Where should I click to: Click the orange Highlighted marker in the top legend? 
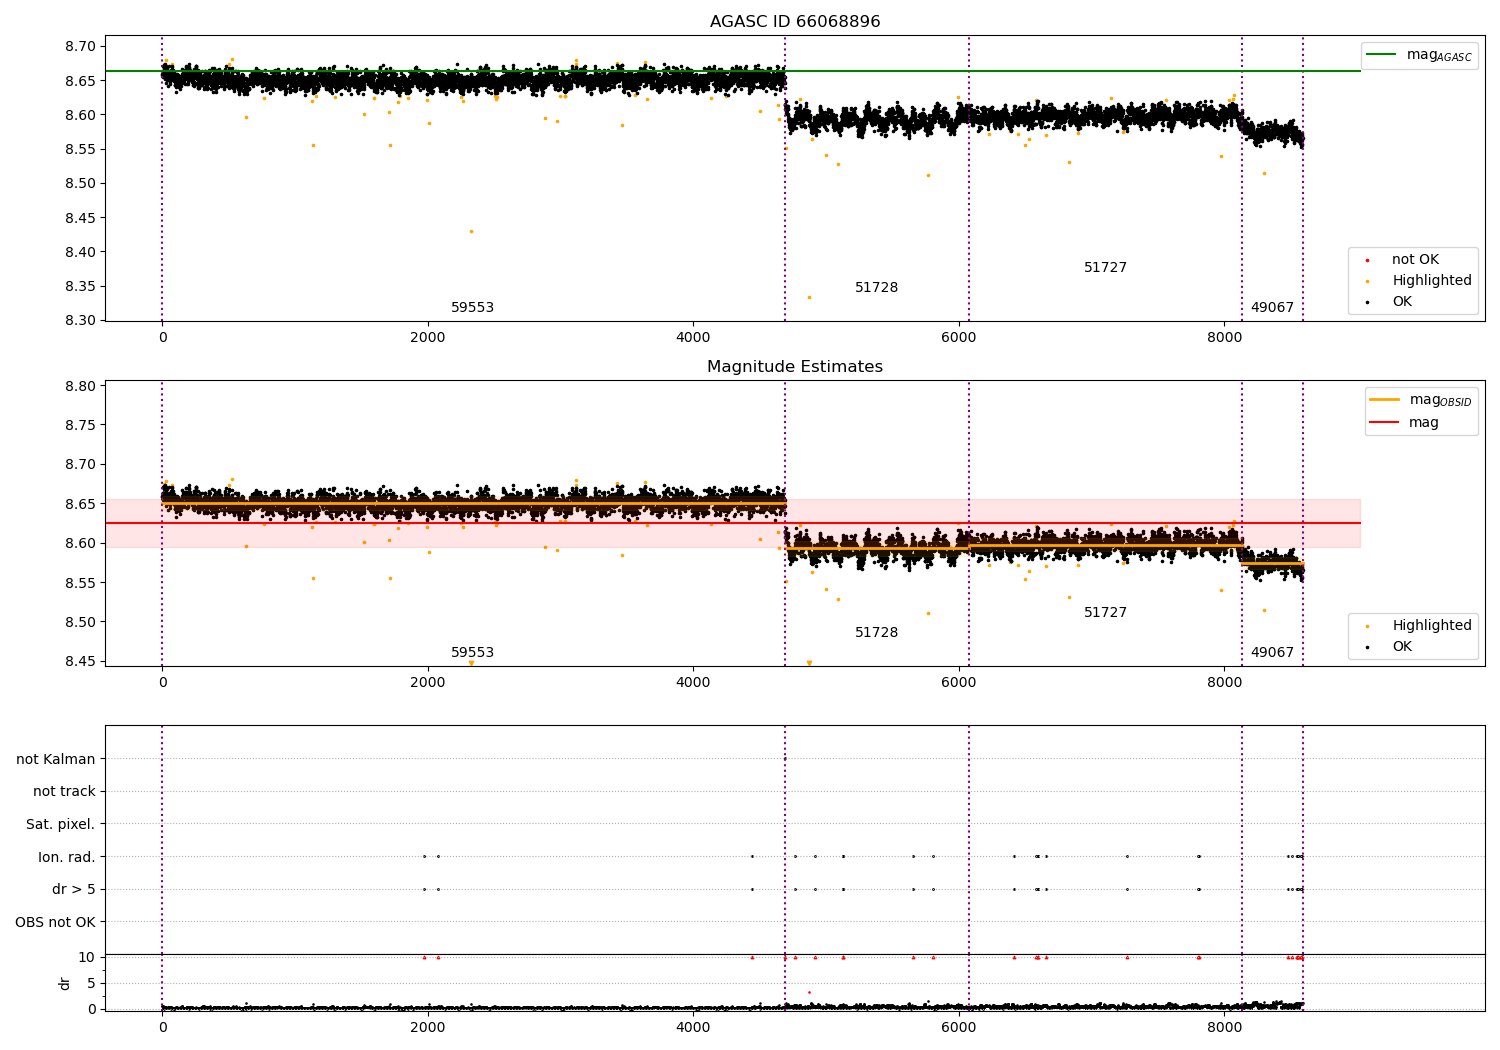[x=1368, y=281]
